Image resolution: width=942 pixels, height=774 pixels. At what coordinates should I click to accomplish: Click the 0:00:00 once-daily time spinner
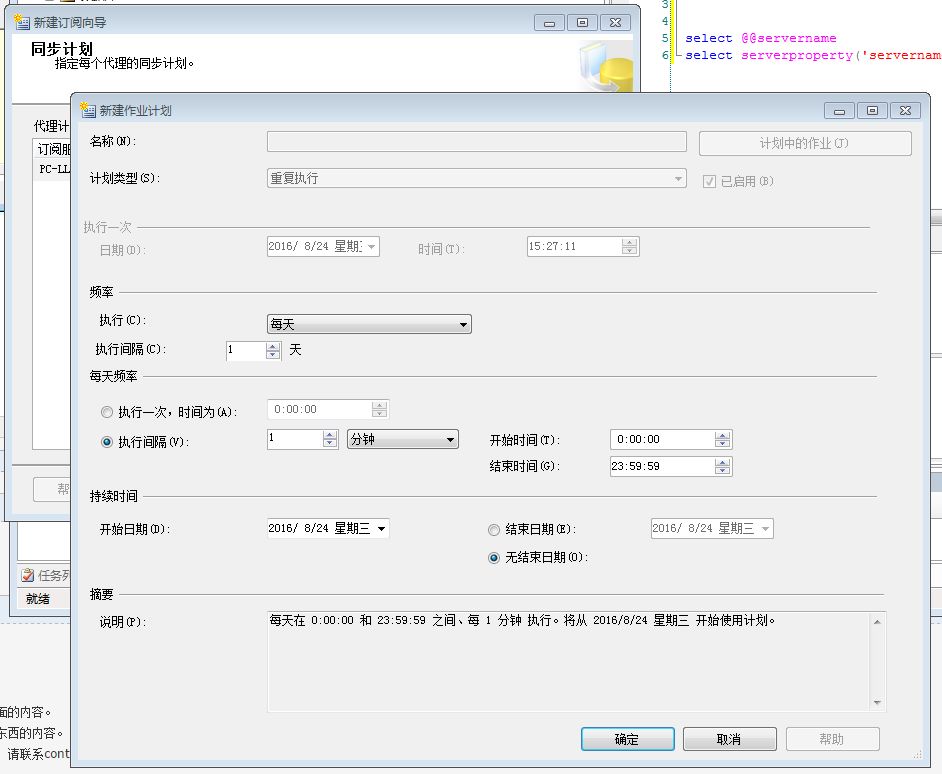379,410
